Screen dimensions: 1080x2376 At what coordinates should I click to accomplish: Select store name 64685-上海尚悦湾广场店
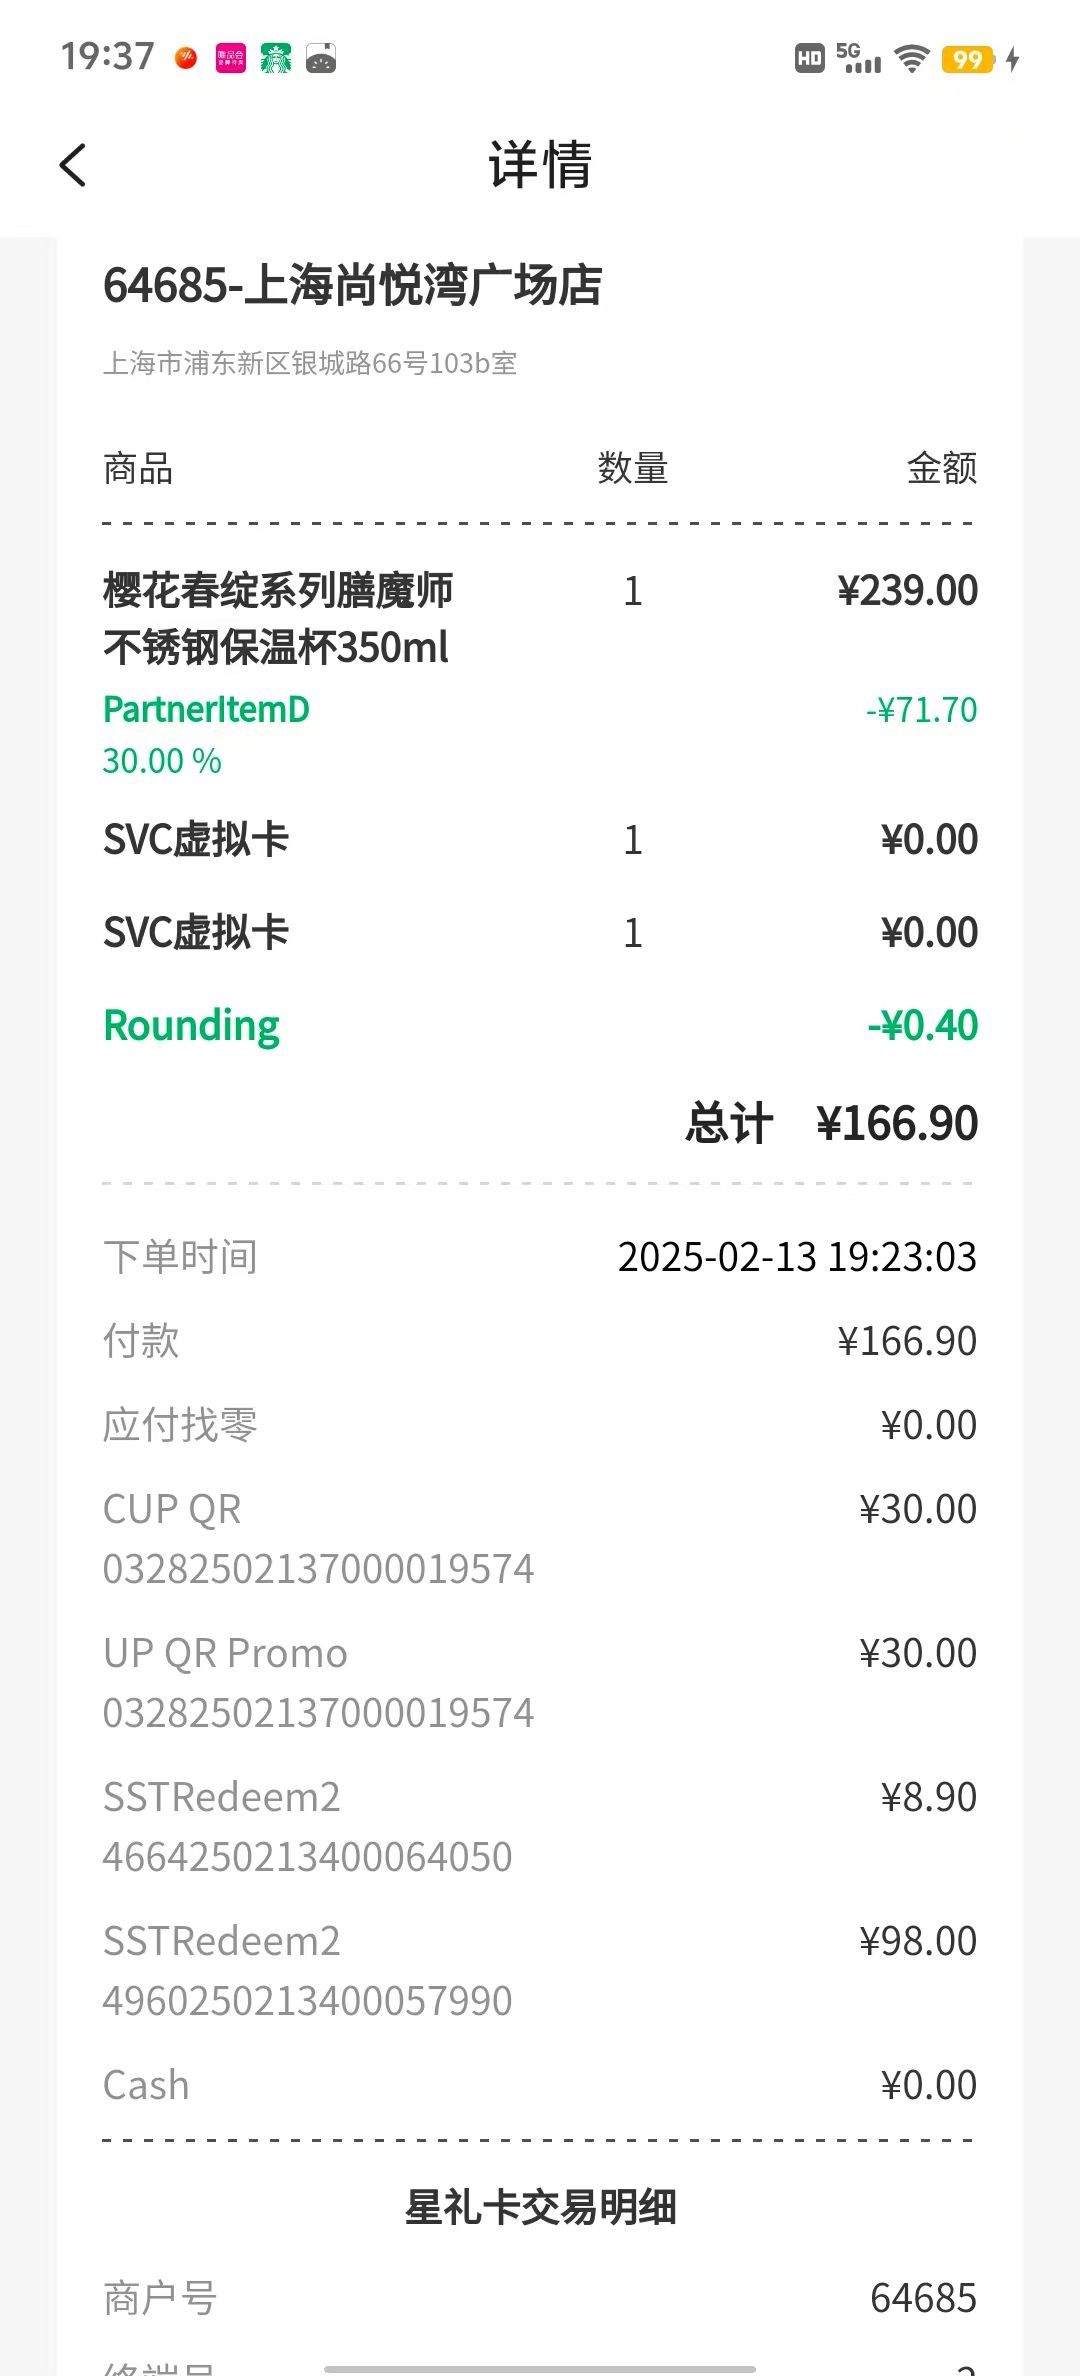352,285
